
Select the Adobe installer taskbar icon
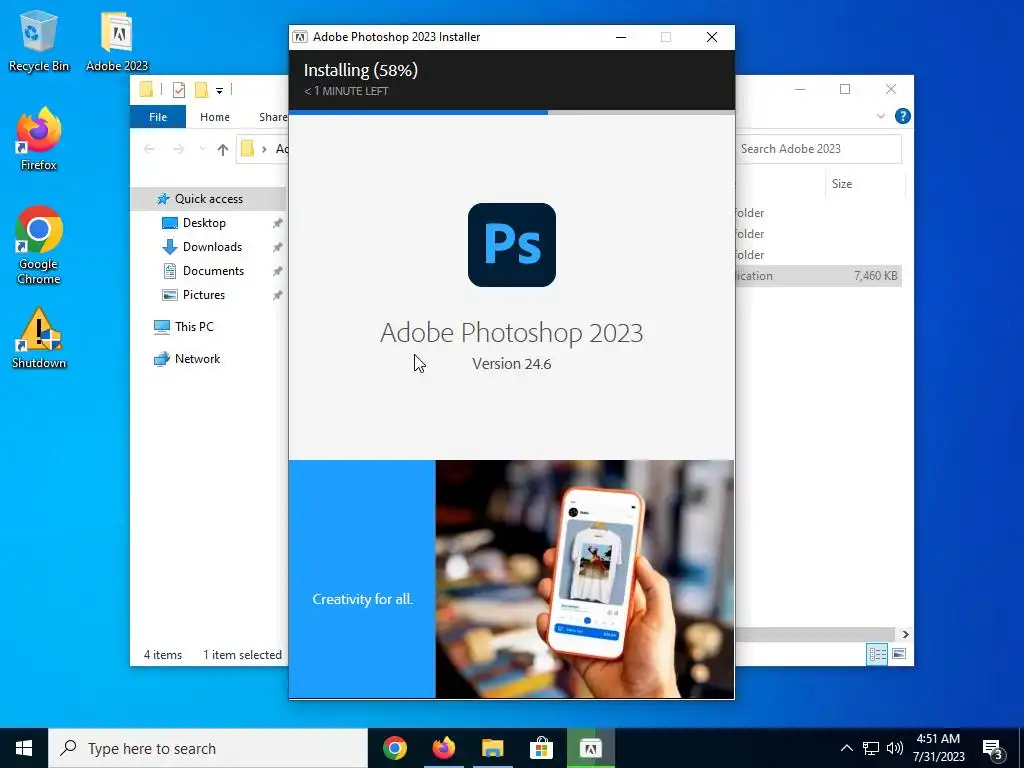pyautogui.click(x=590, y=748)
